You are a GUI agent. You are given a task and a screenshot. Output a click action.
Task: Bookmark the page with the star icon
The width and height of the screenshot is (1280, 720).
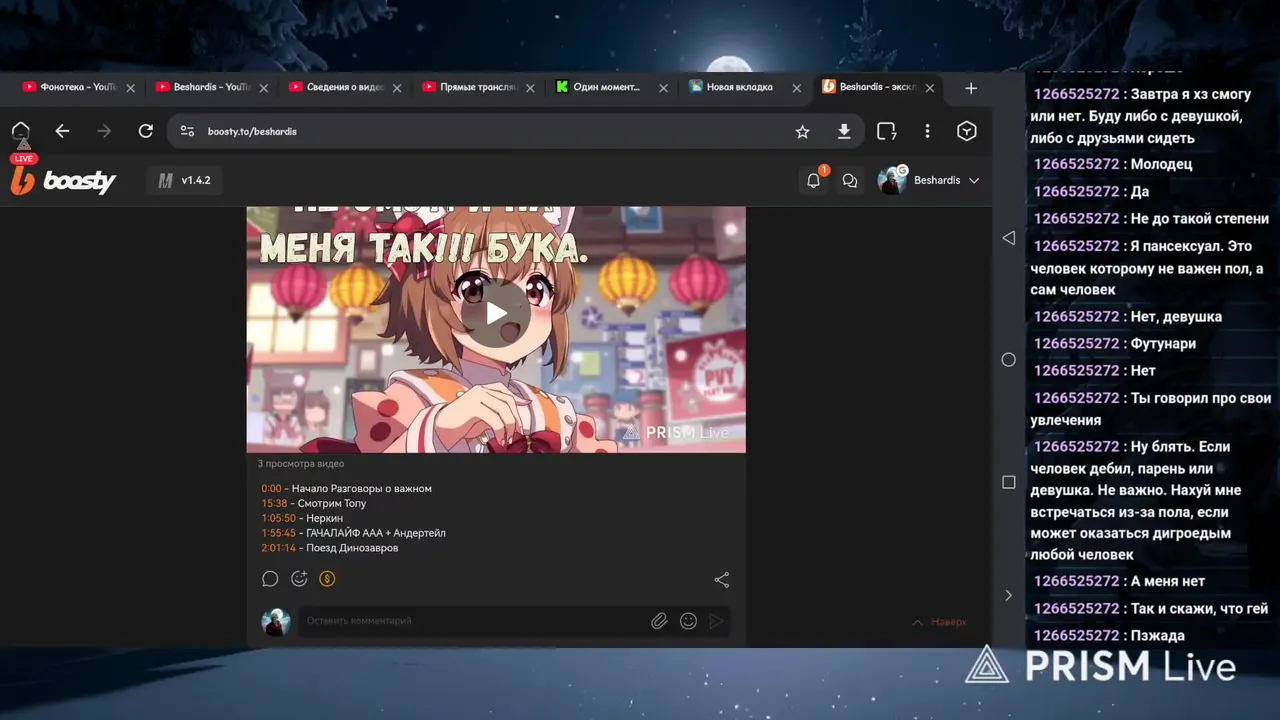click(802, 131)
